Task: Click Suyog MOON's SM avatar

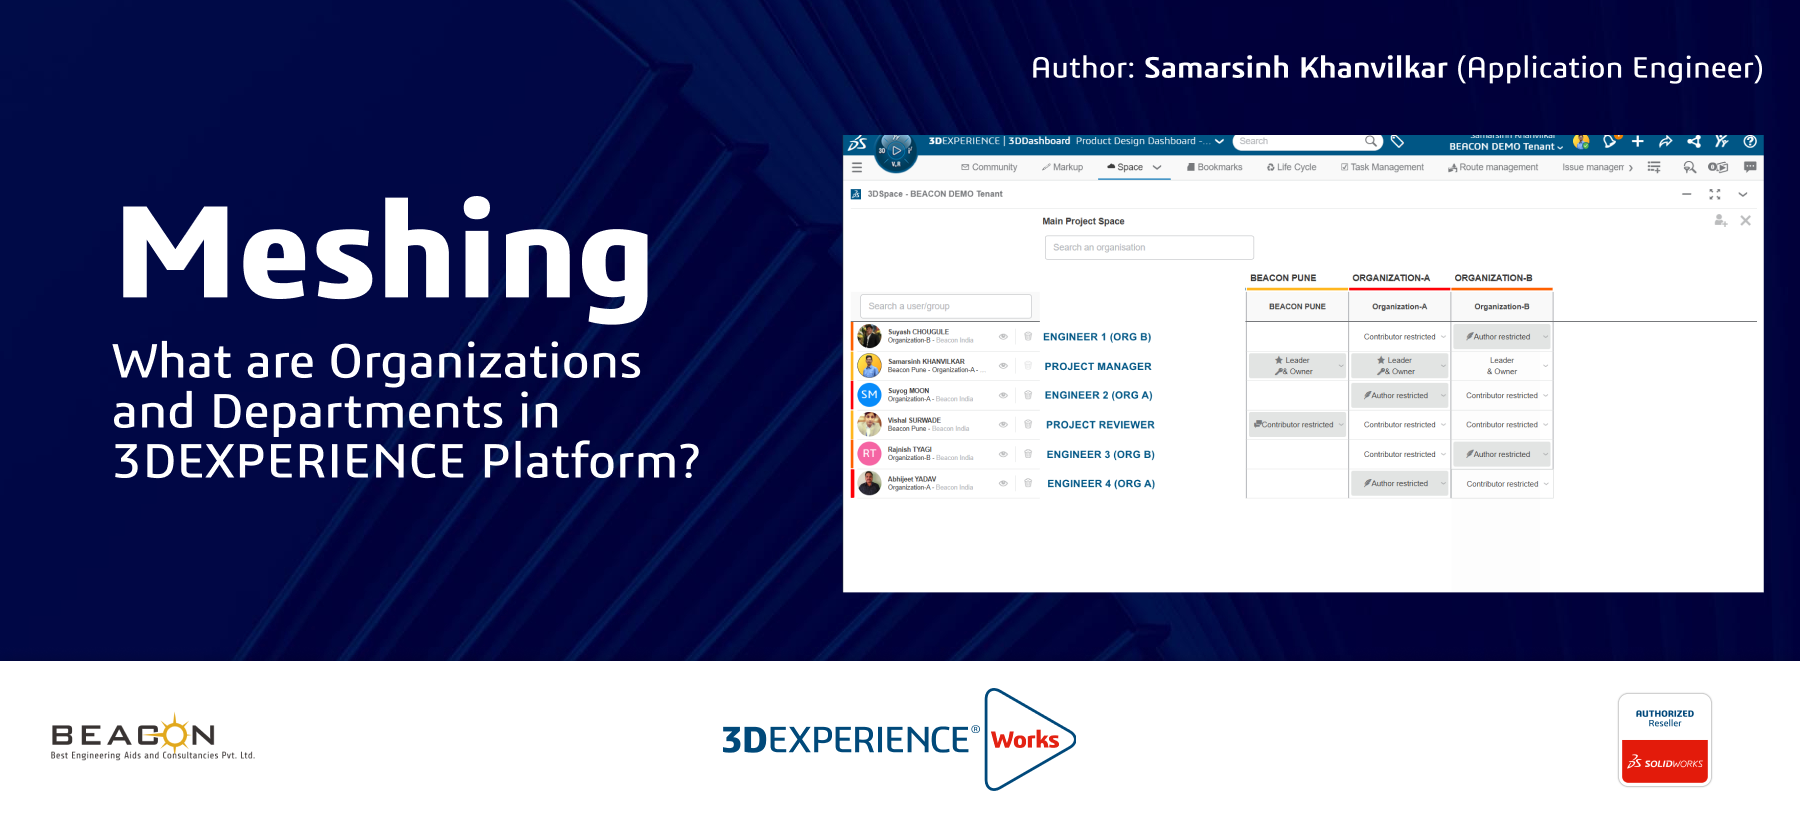Action: click(x=870, y=395)
